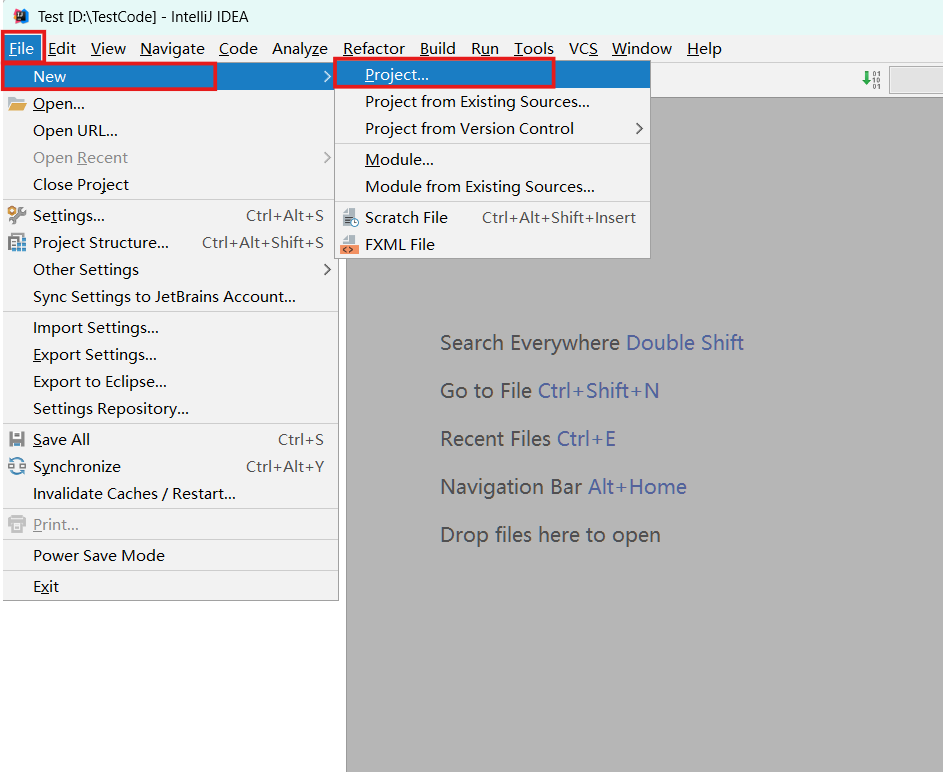
Task: Open the Analyze menu
Action: 299,48
